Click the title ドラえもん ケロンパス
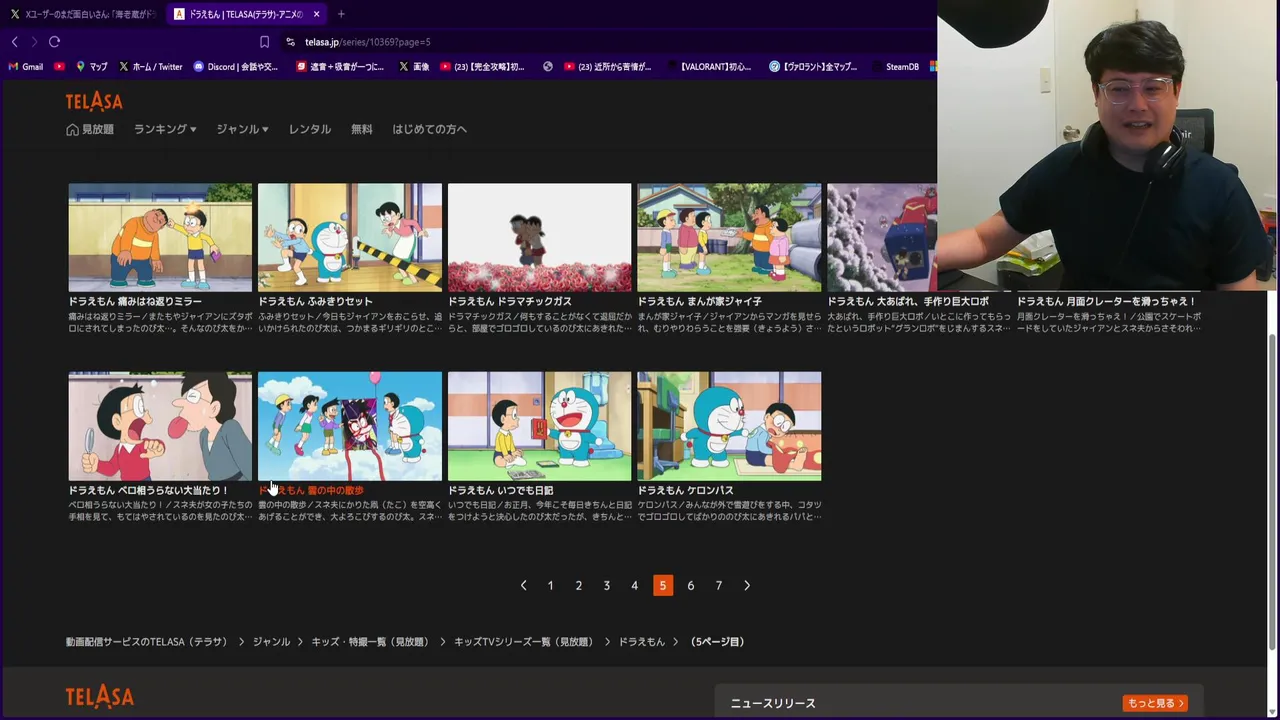Viewport: 1280px width, 720px height. pos(686,490)
